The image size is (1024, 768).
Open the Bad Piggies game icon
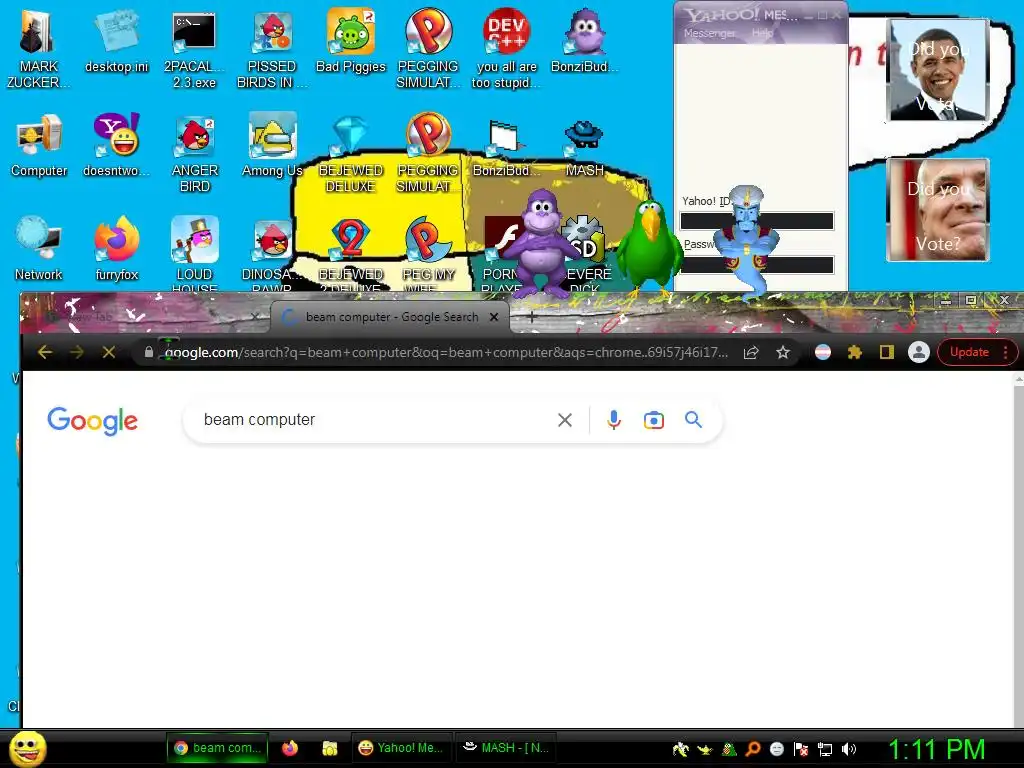click(x=351, y=40)
